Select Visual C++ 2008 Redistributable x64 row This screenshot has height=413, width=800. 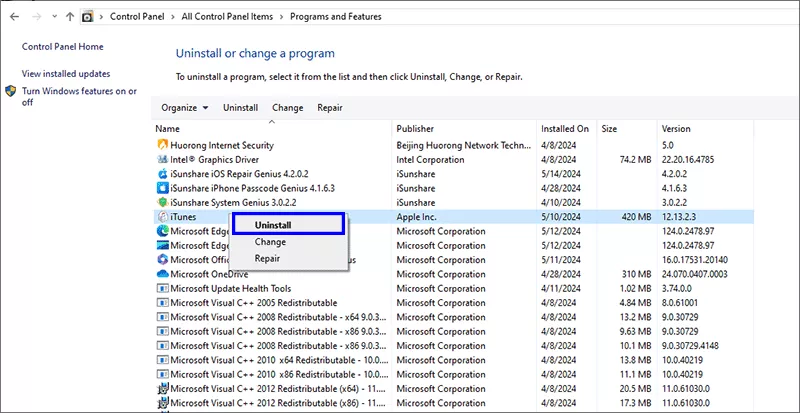point(453,317)
